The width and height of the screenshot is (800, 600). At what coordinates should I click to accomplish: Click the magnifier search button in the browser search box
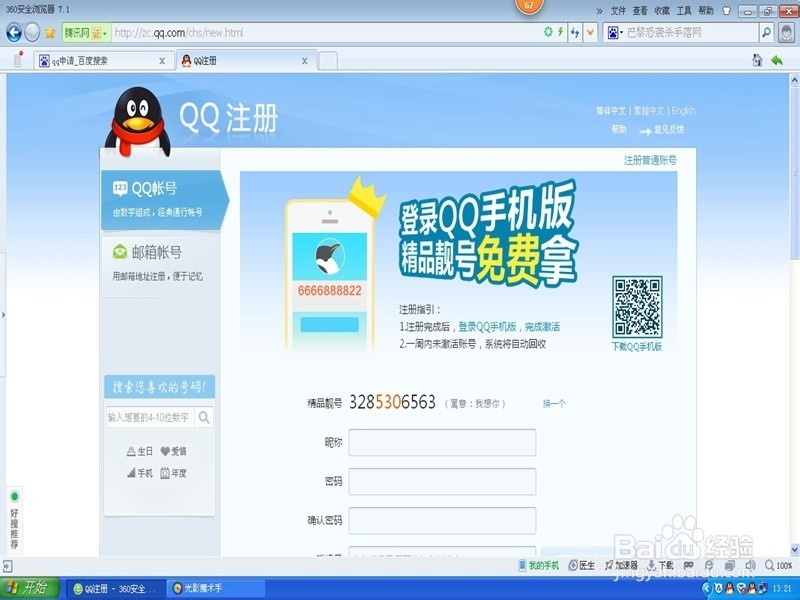tap(766, 33)
